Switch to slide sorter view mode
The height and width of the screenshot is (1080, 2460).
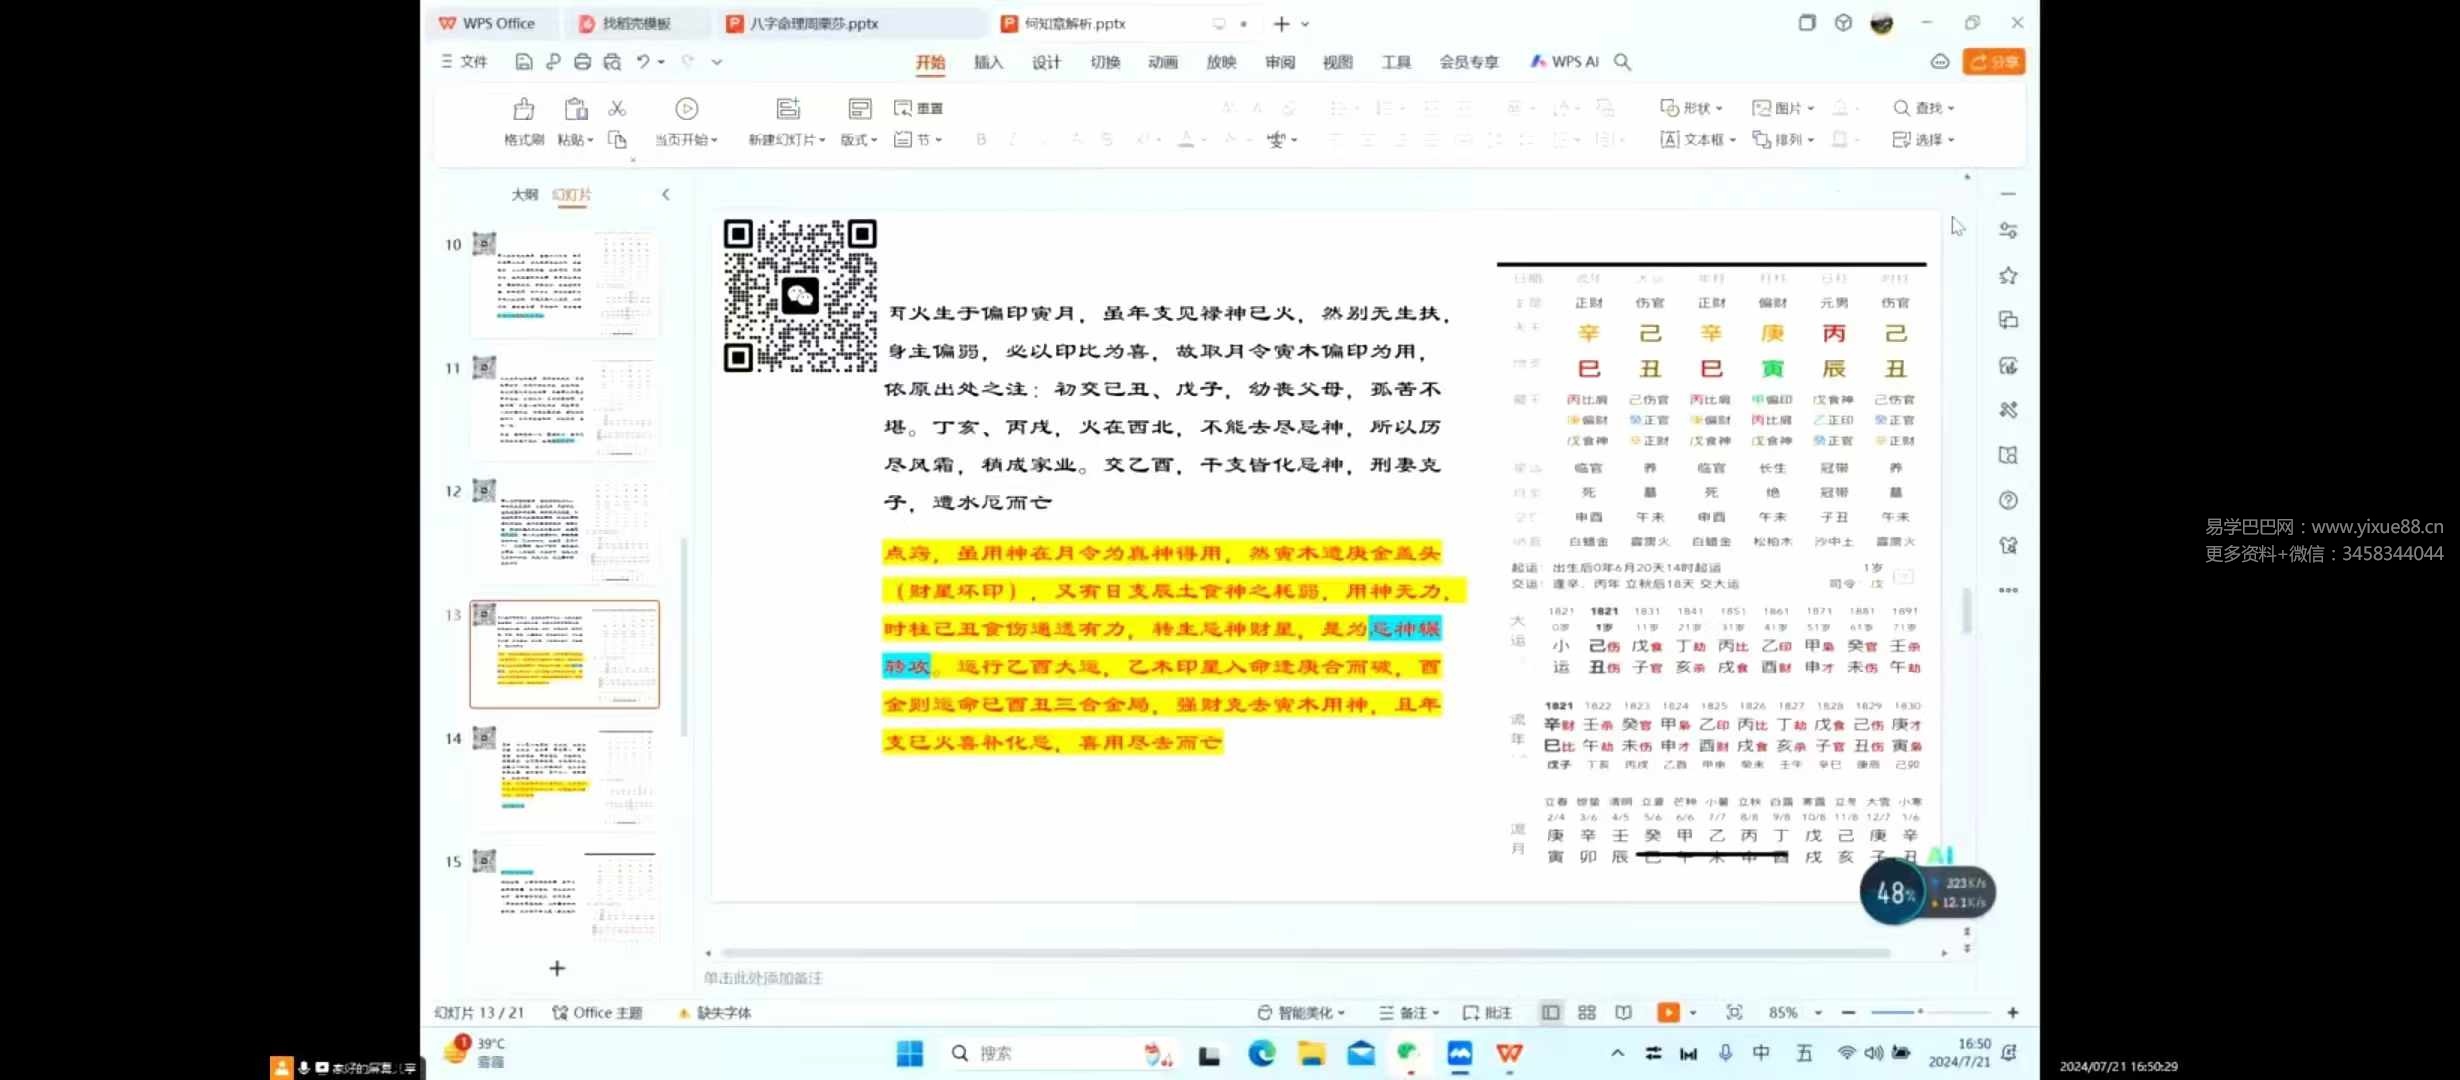click(x=1586, y=1012)
